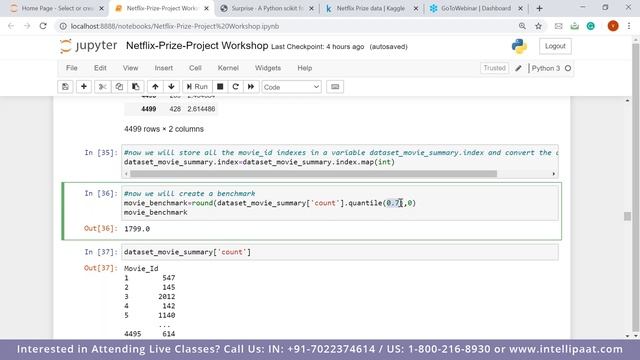Image resolution: width=640 pixels, height=360 pixels.
Task: Click the Logout button
Action: pyautogui.click(x=555, y=46)
